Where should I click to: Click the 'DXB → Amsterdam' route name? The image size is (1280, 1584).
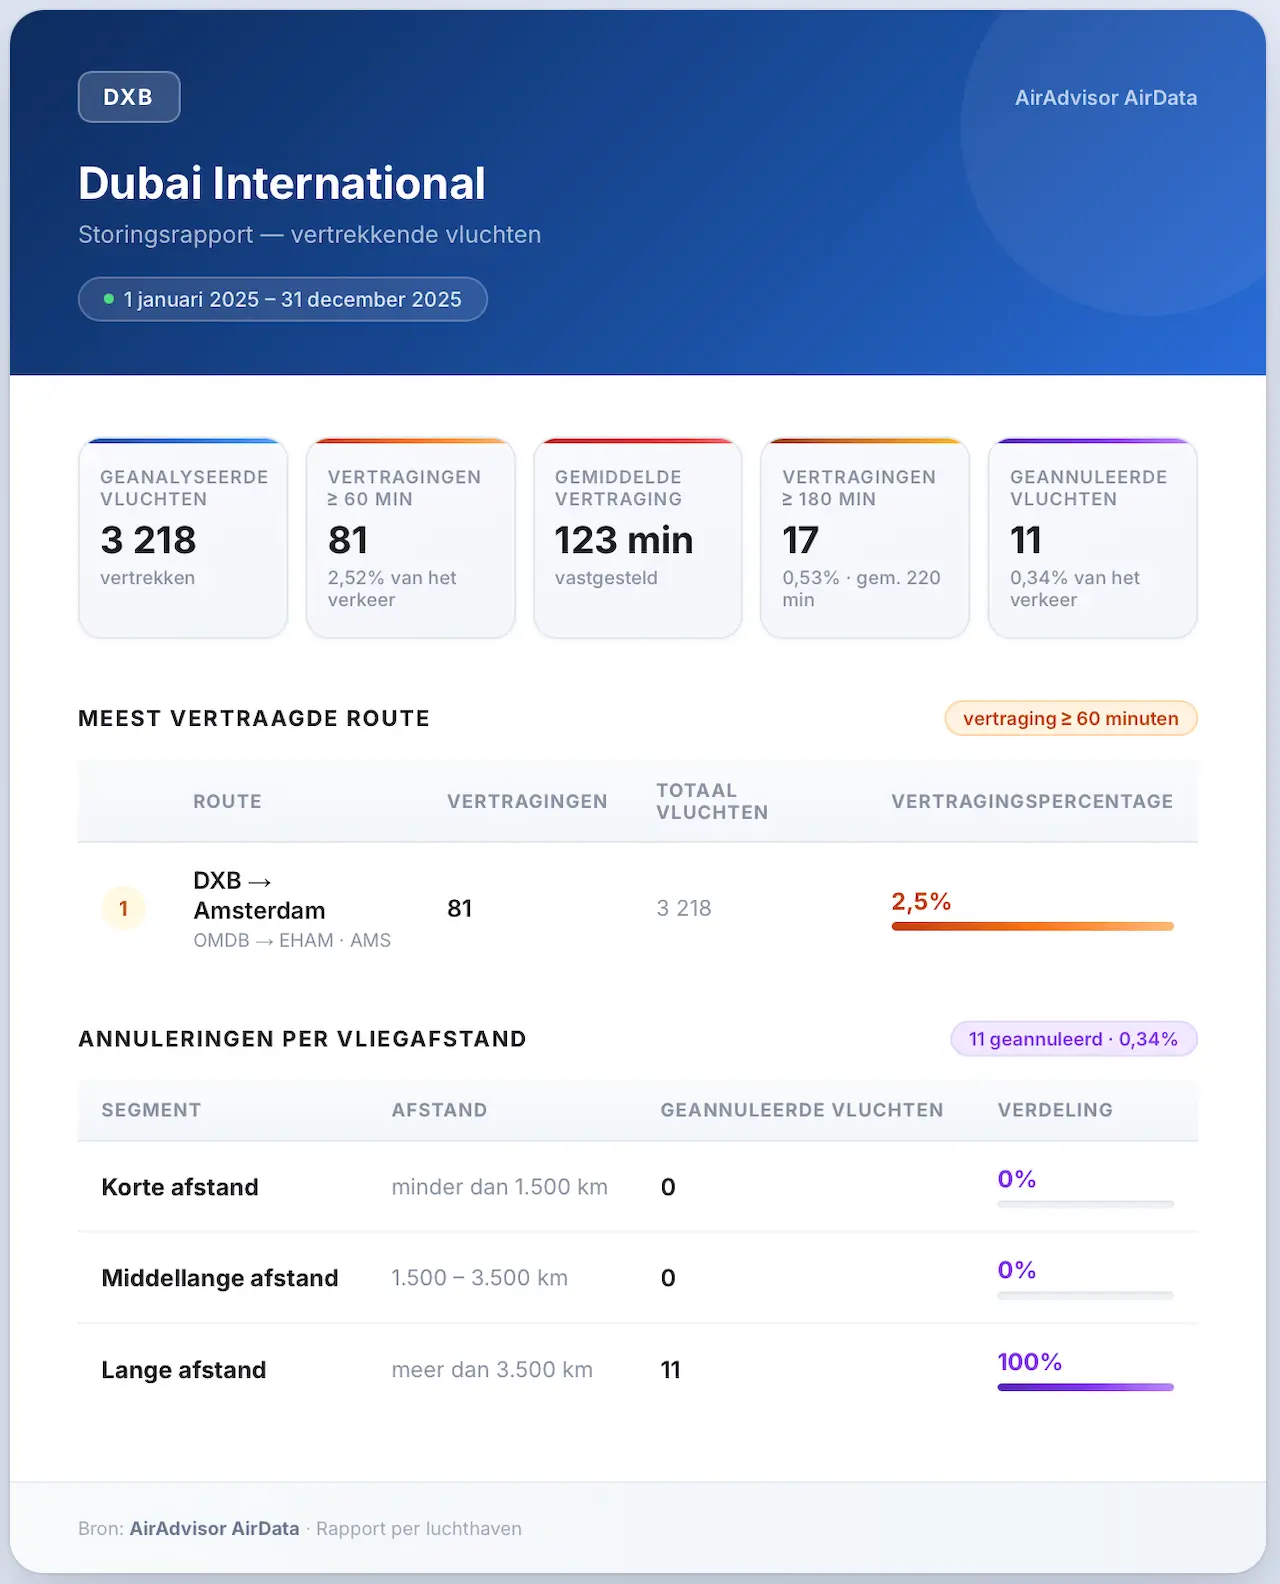tap(259, 895)
